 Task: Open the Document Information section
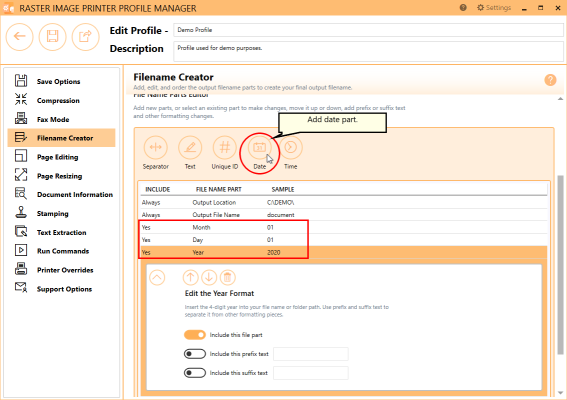pyautogui.click(x=61, y=195)
